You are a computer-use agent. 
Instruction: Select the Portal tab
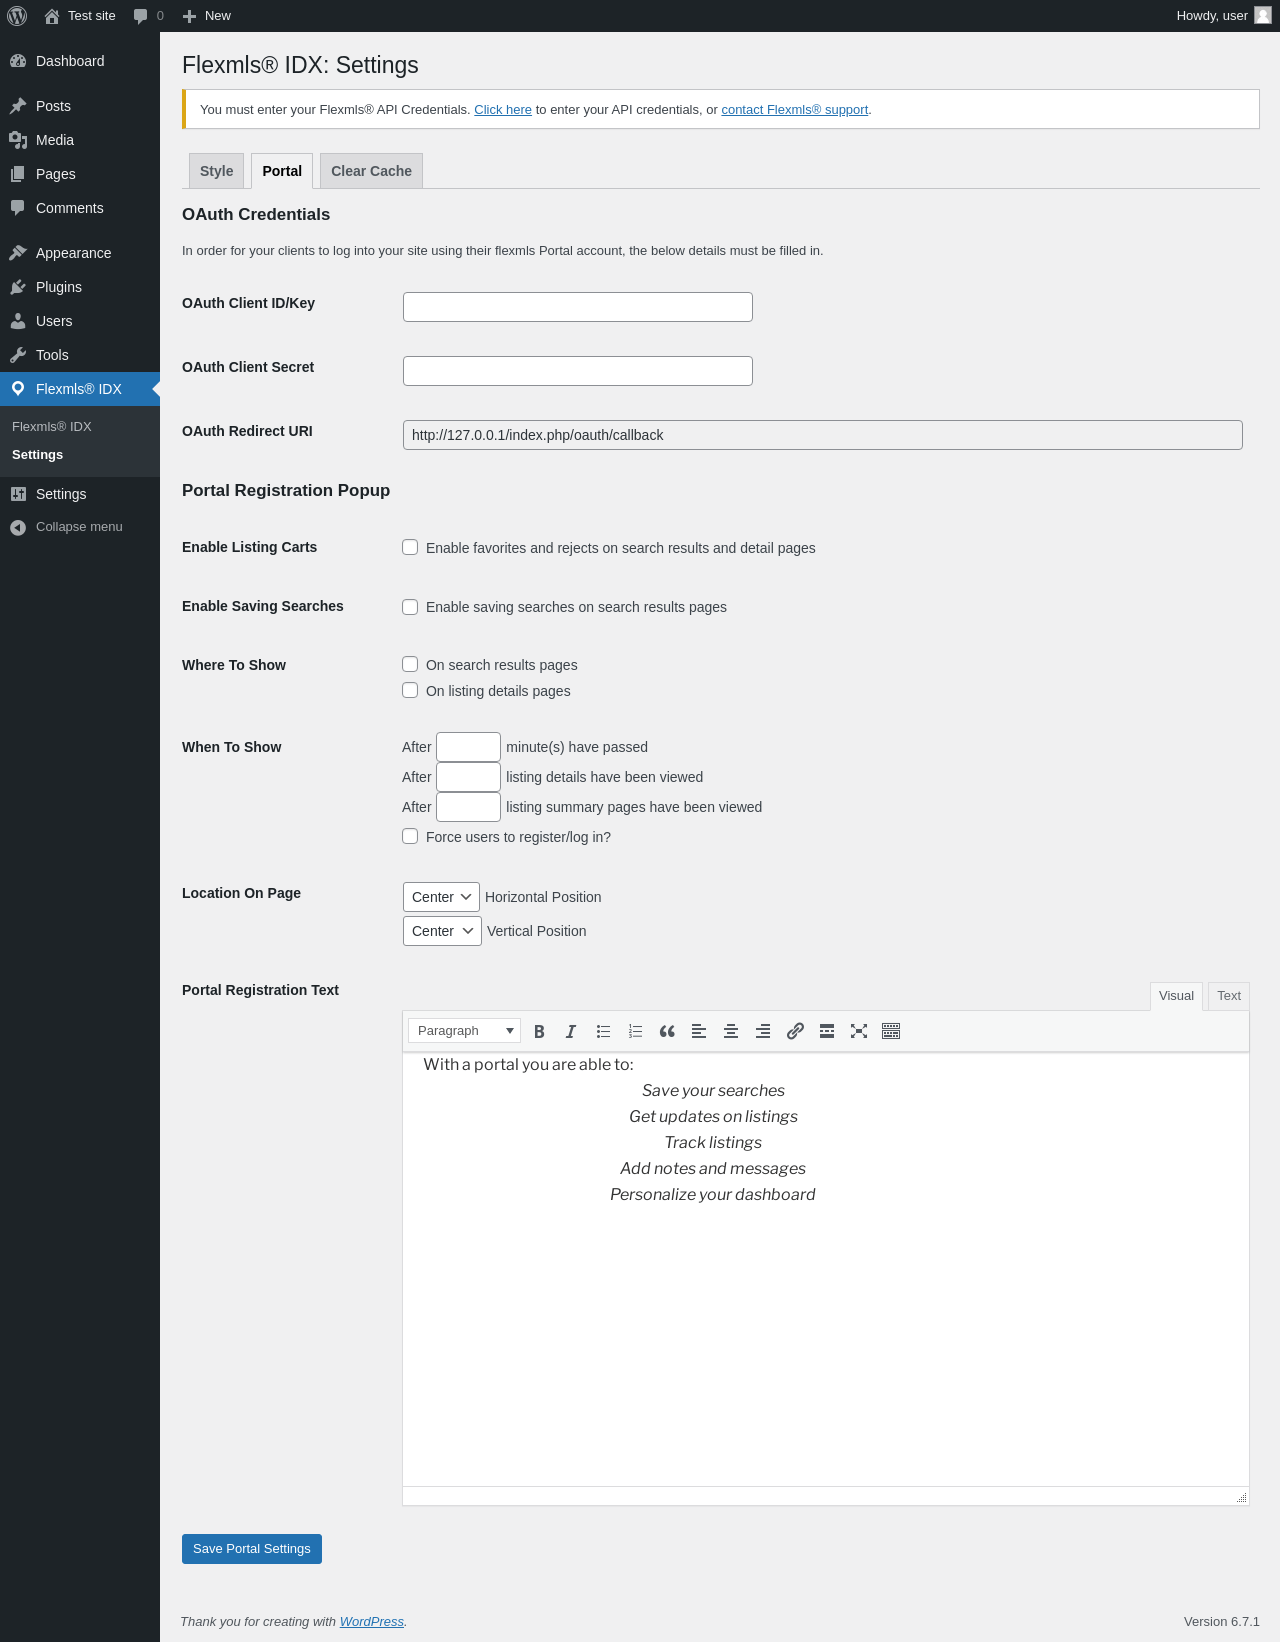tap(282, 171)
